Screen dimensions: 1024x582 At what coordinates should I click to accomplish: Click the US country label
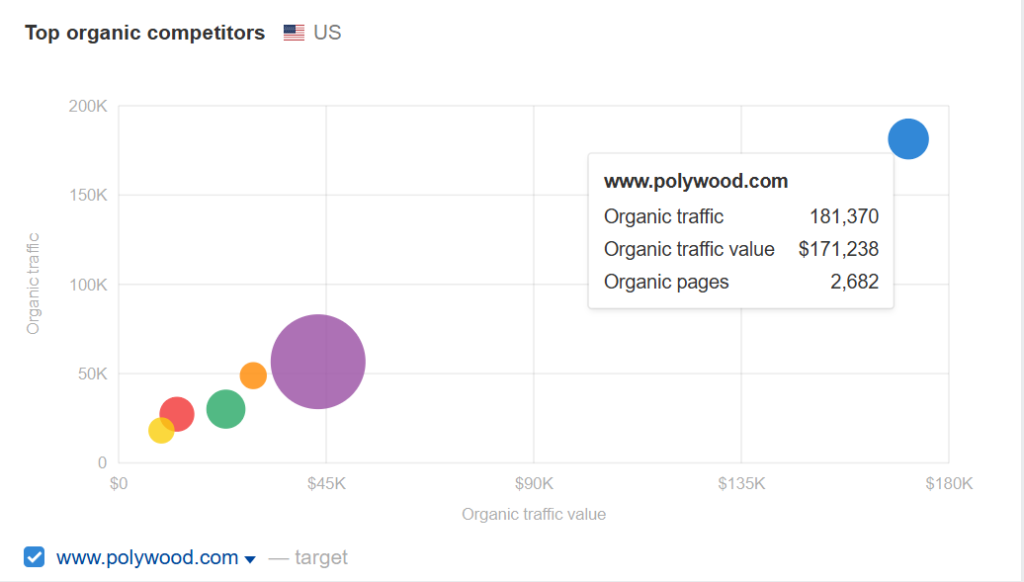tap(327, 33)
